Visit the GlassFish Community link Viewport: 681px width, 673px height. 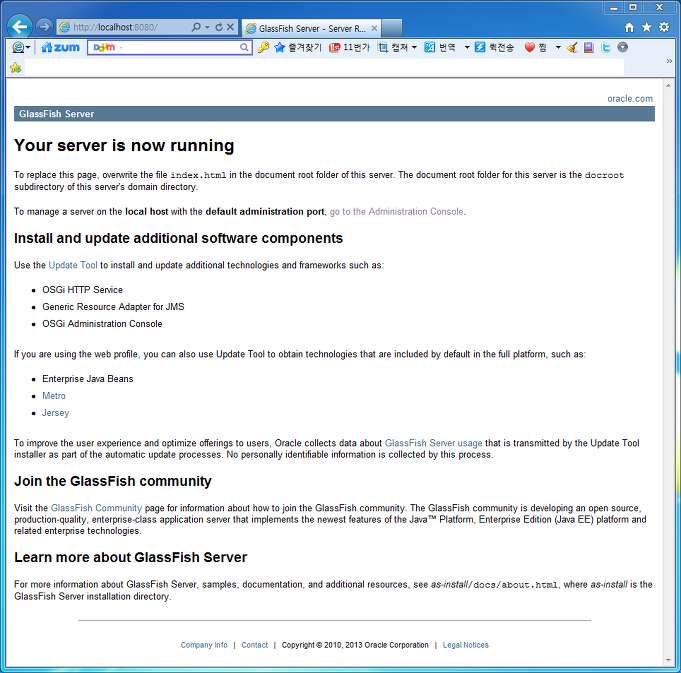(x=96, y=508)
